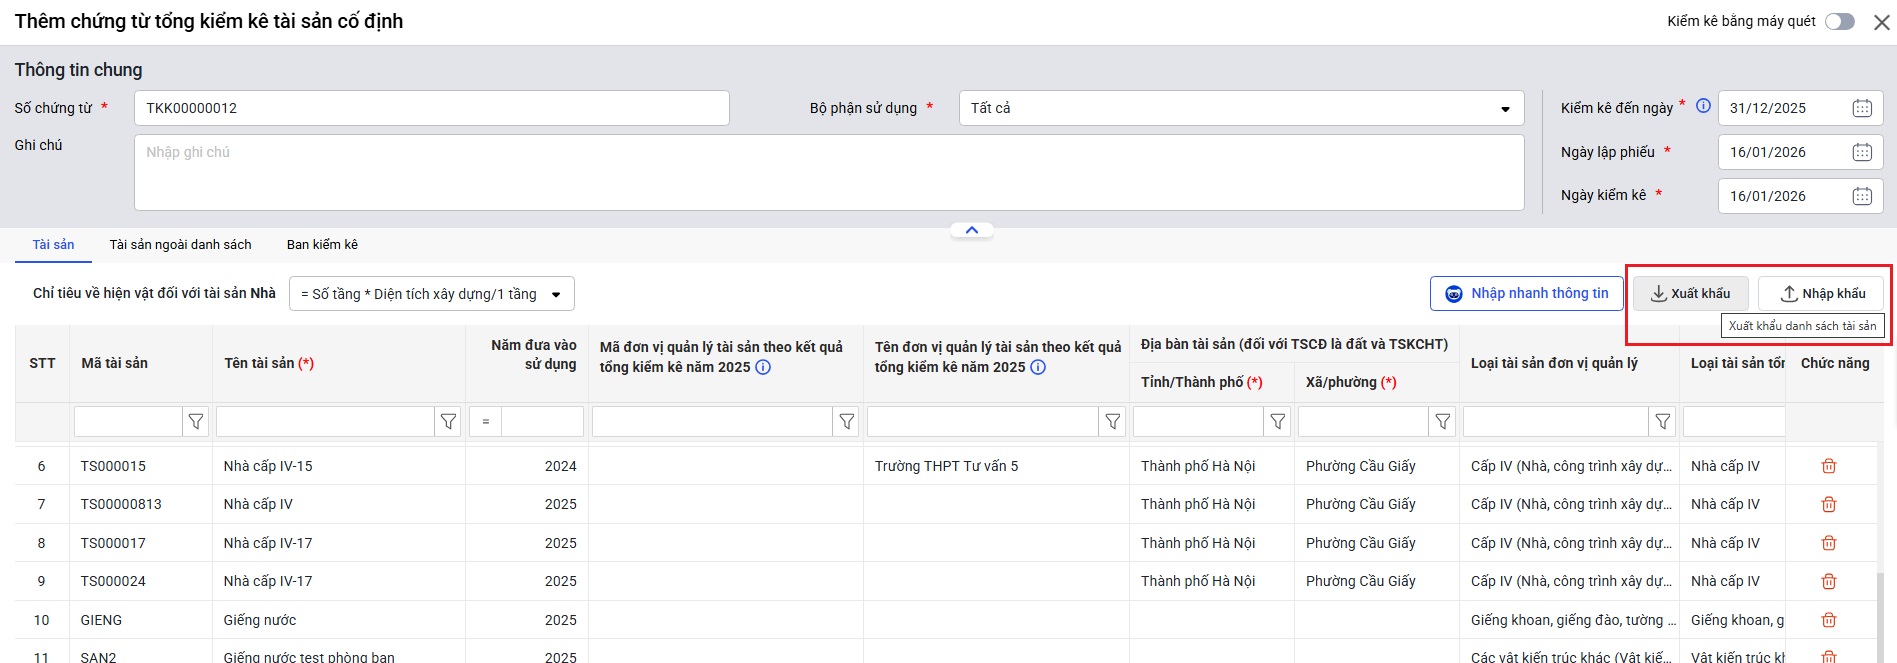Click the Xuất khẩu button
1897x663 pixels.
point(1690,293)
